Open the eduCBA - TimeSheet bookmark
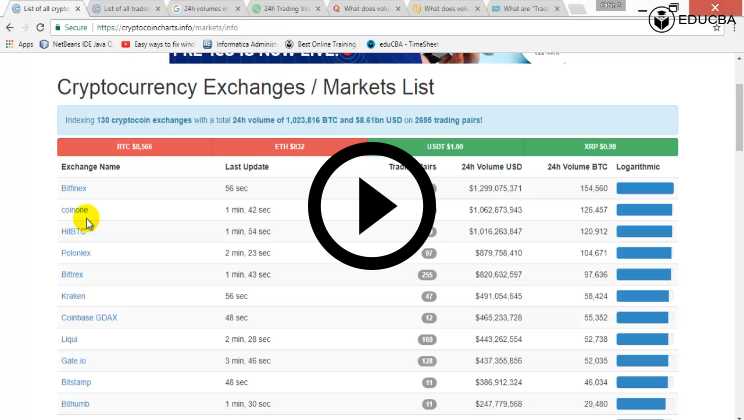This screenshot has width=744, height=420. pyautogui.click(x=404, y=44)
